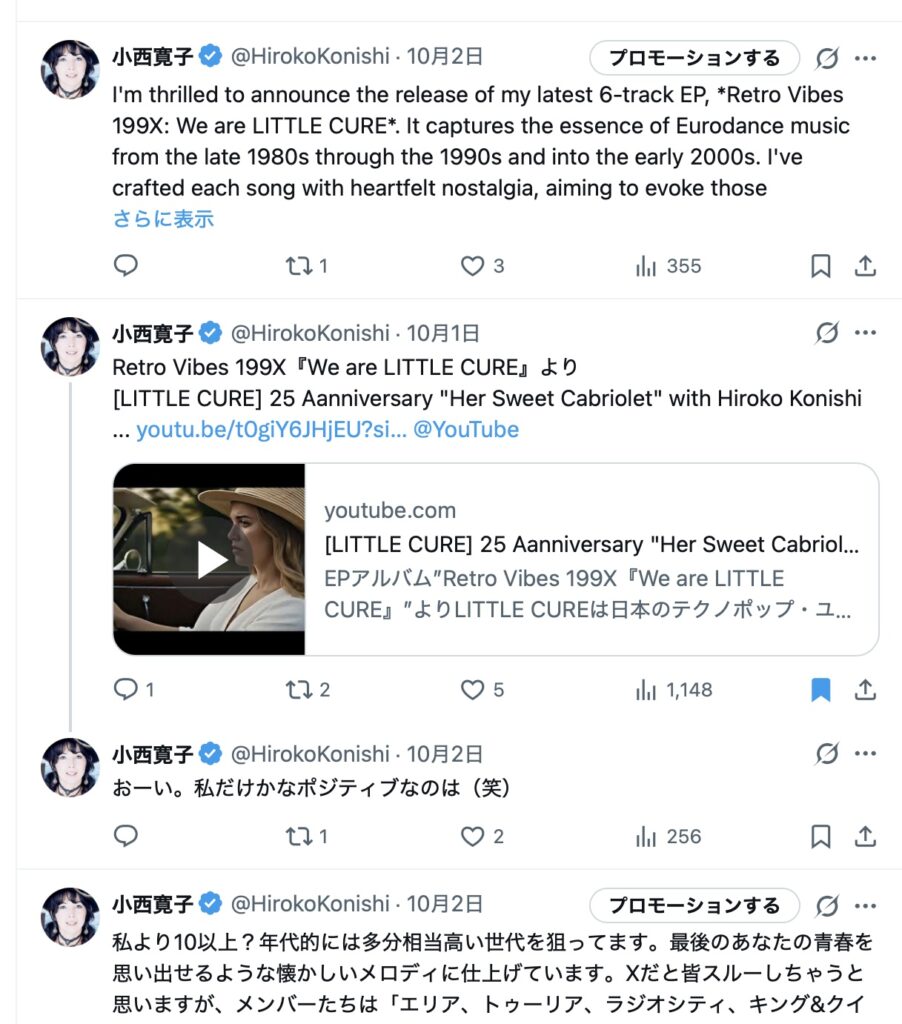Reply to the おーい post
902x1024 pixels.
click(125, 836)
